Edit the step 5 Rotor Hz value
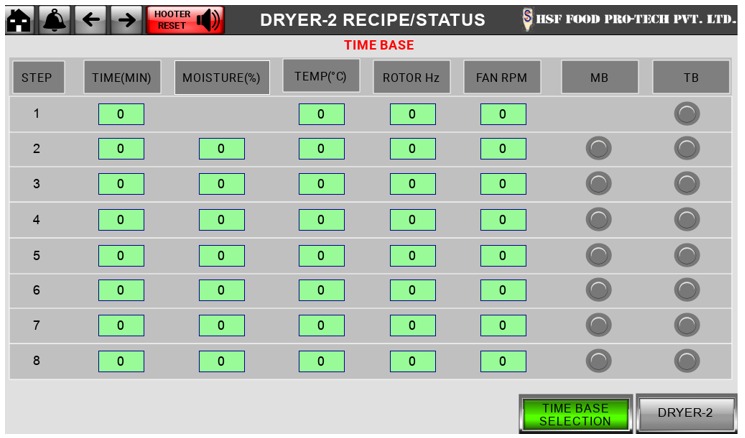Screen dimensions: 745x438 click(412, 255)
